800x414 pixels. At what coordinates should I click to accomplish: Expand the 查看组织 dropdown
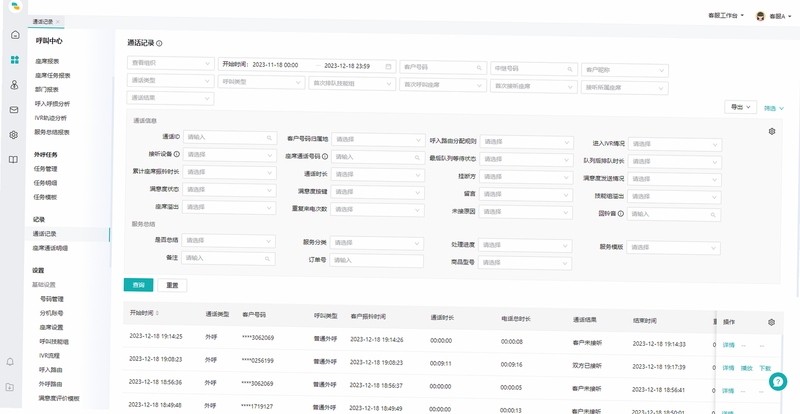pyautogui.click(x=170, y=63)
